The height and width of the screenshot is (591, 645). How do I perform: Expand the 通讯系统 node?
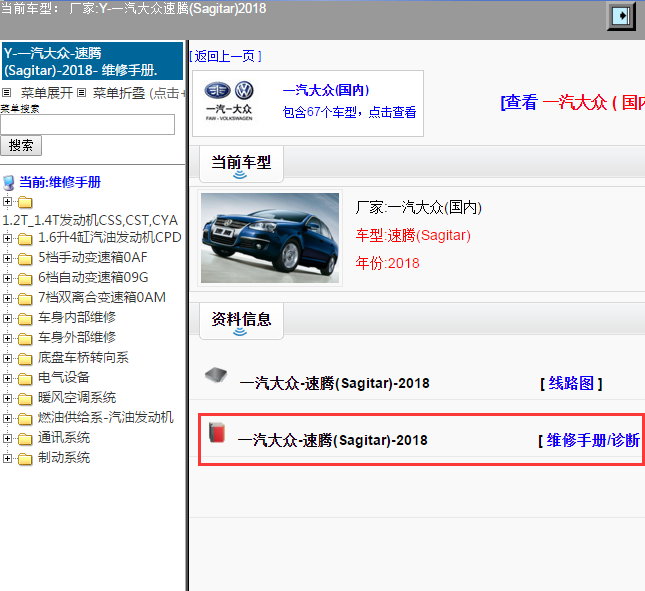pyautogui.click(x=7, y=438)
